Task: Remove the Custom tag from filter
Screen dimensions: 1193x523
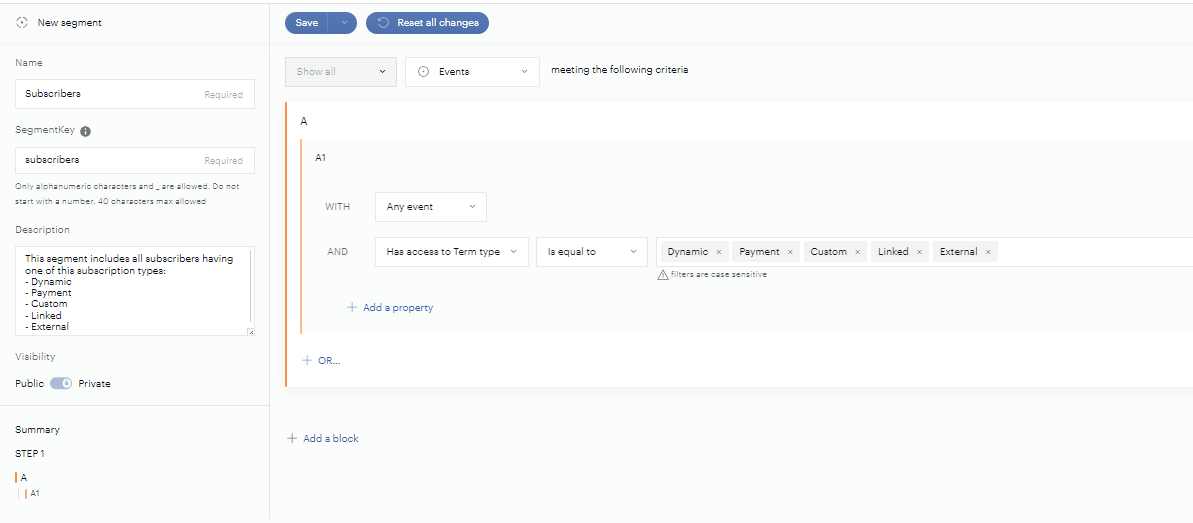Action: 857,252
